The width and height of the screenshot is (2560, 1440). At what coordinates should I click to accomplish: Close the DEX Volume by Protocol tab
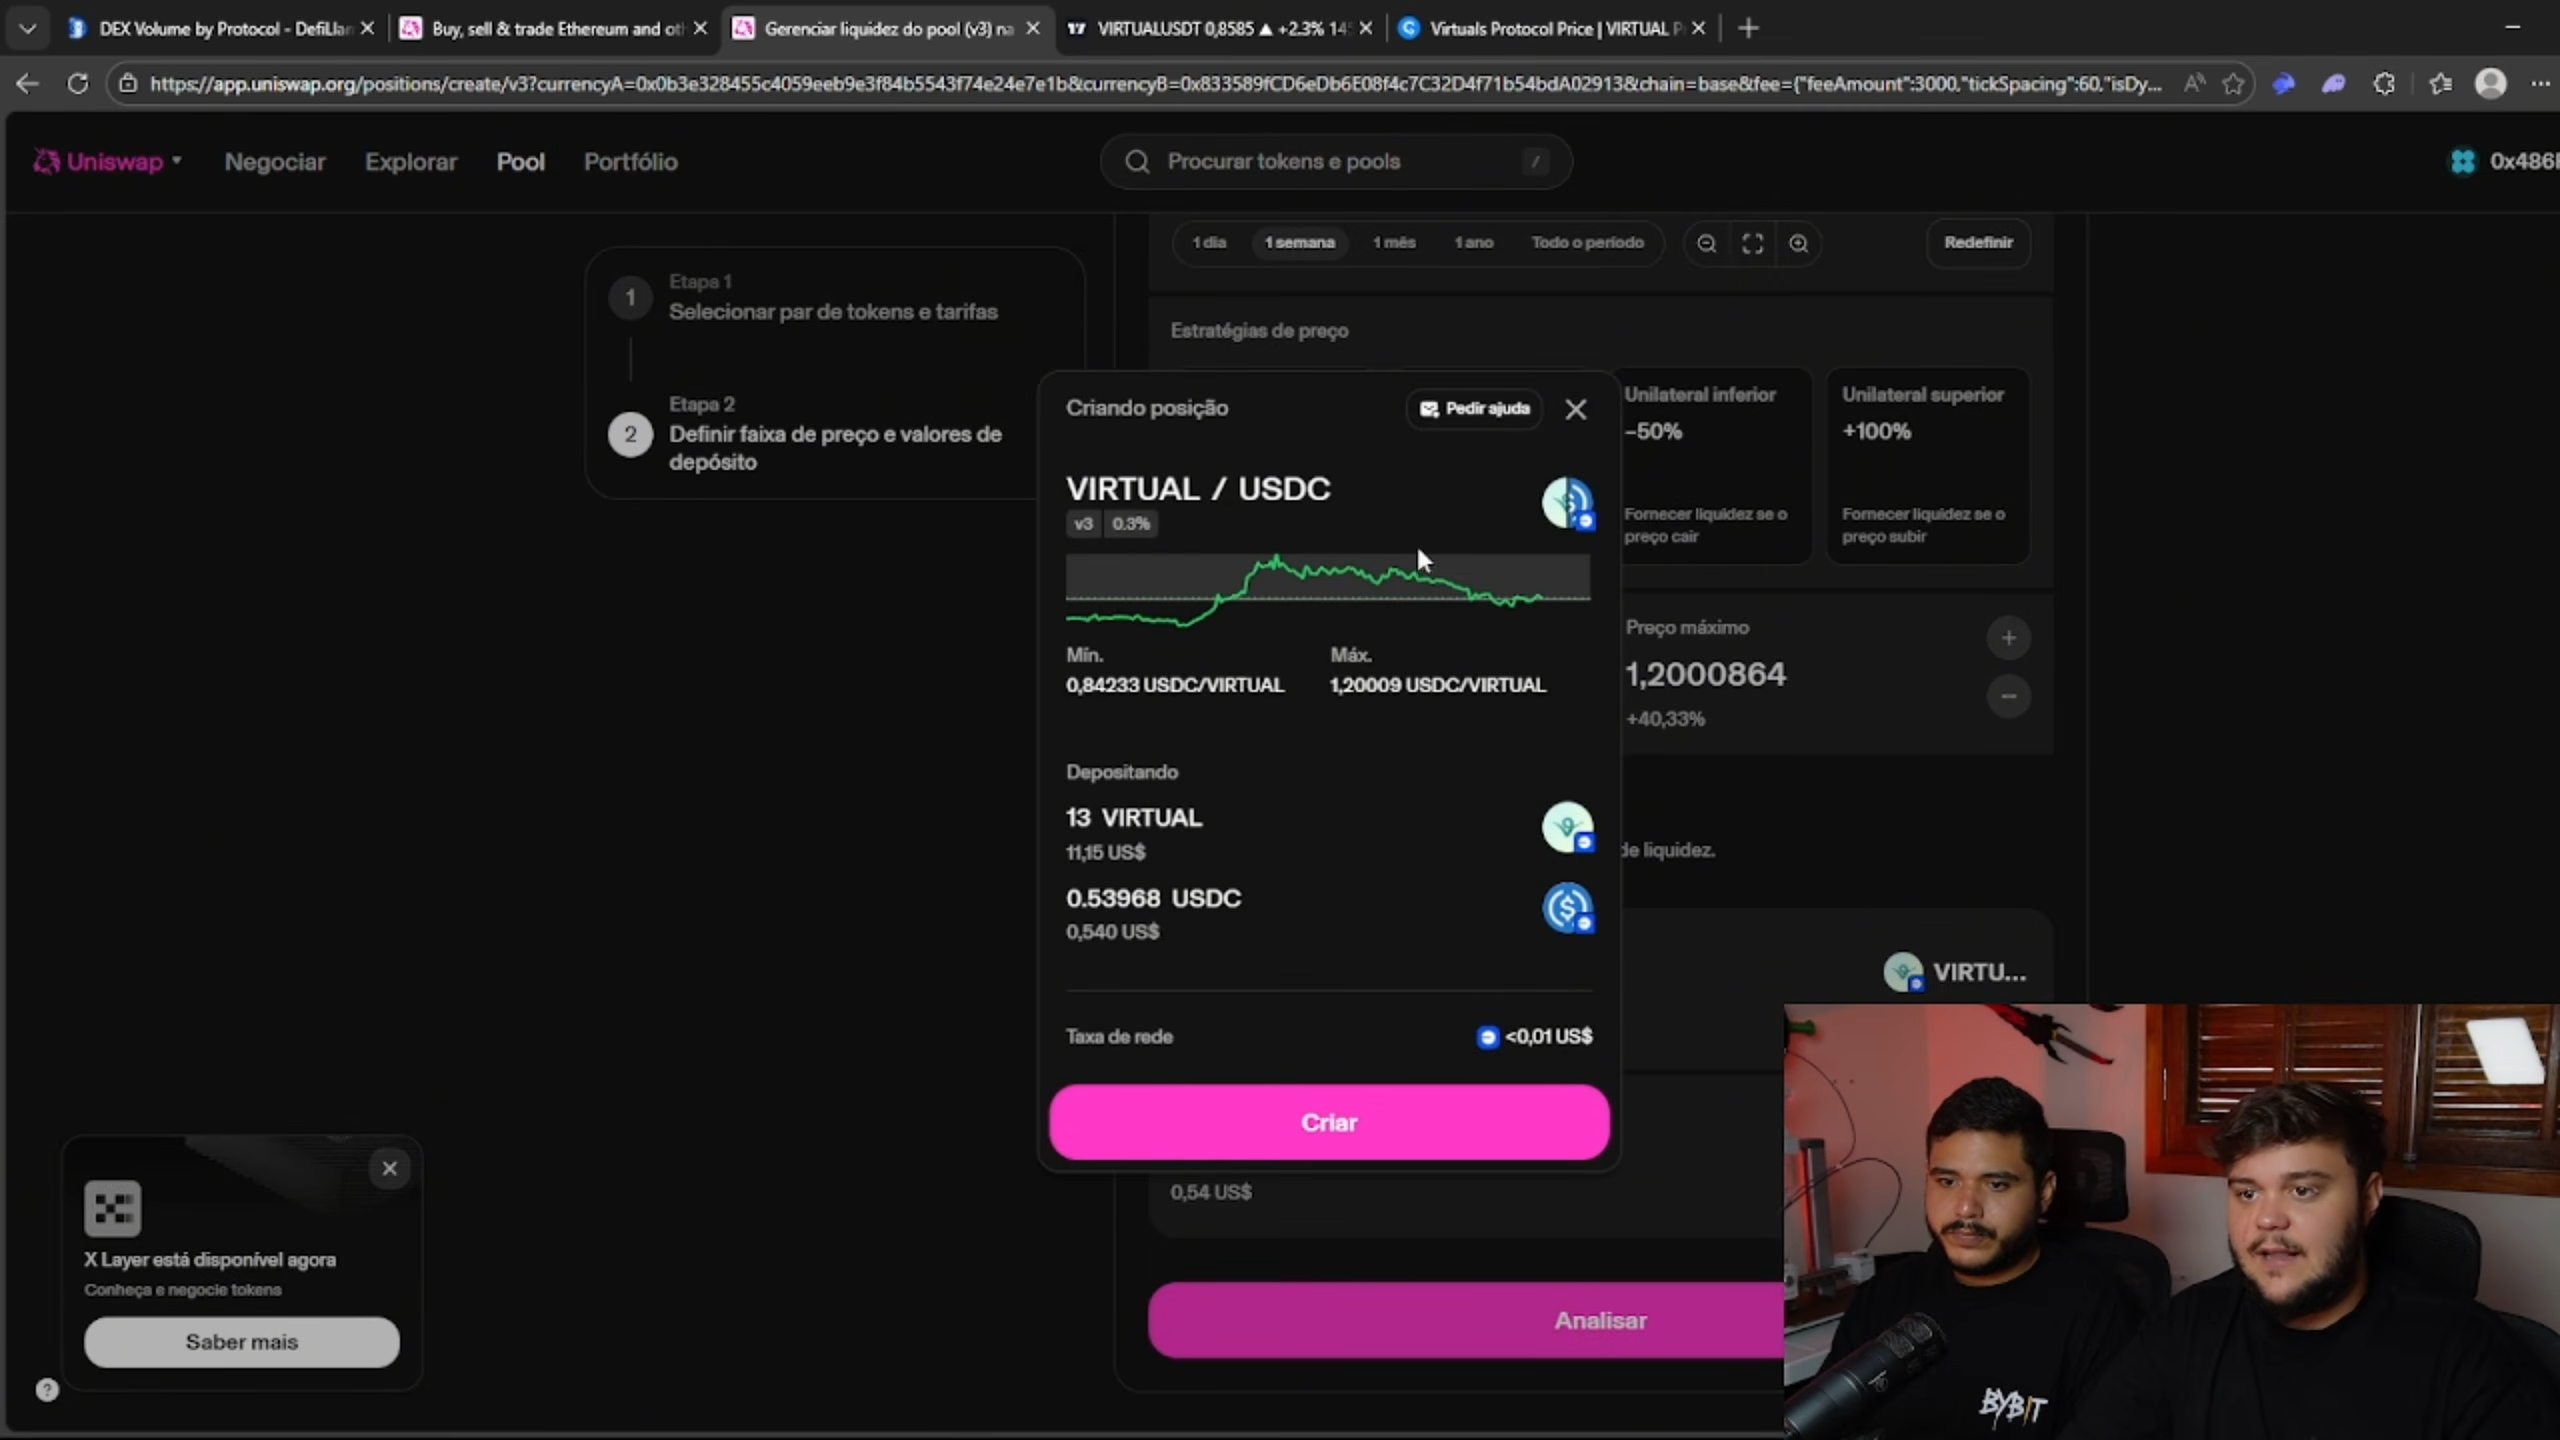pyautogui.click(x=367, y=29)
